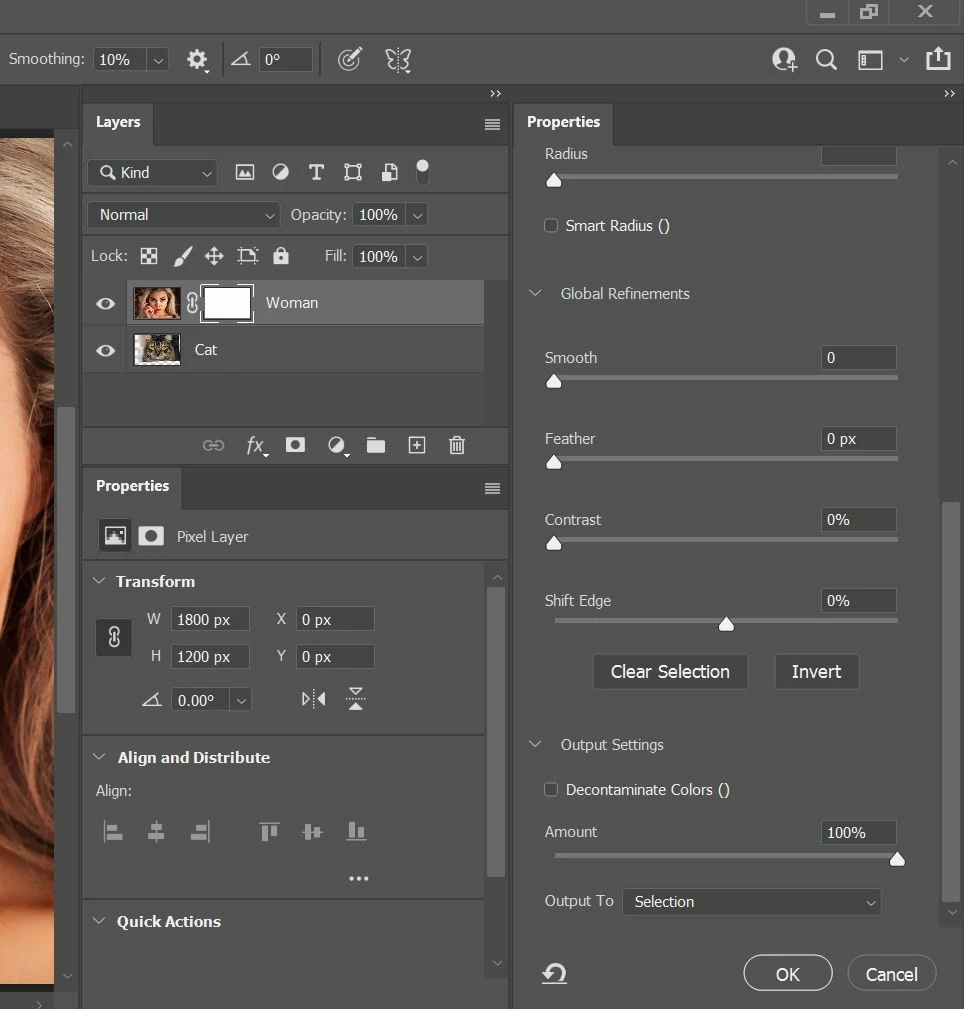The image size is (964, 1009).
Task: Click the flip horizontal icon in Transform
Action: [313, 700]
